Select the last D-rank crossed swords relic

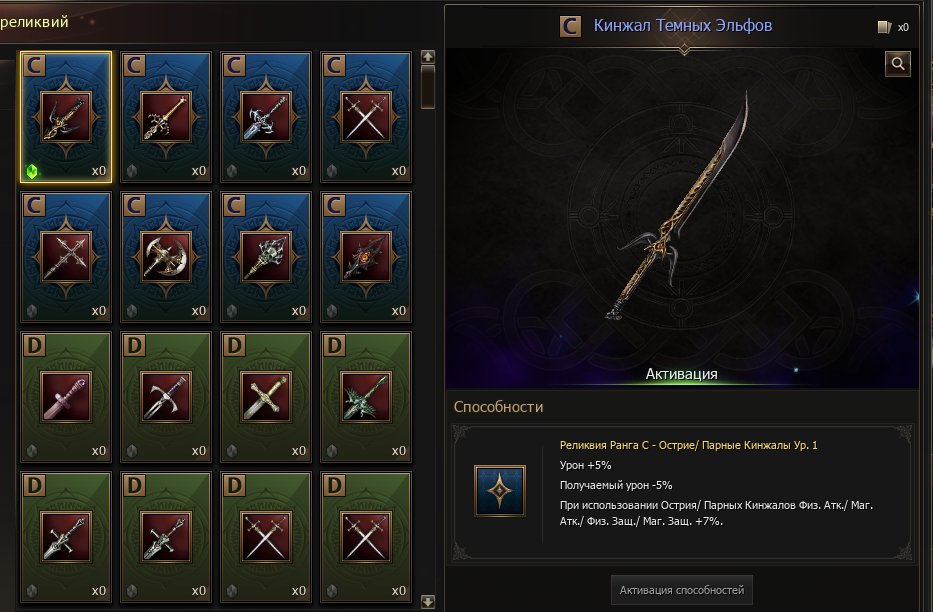365,537
